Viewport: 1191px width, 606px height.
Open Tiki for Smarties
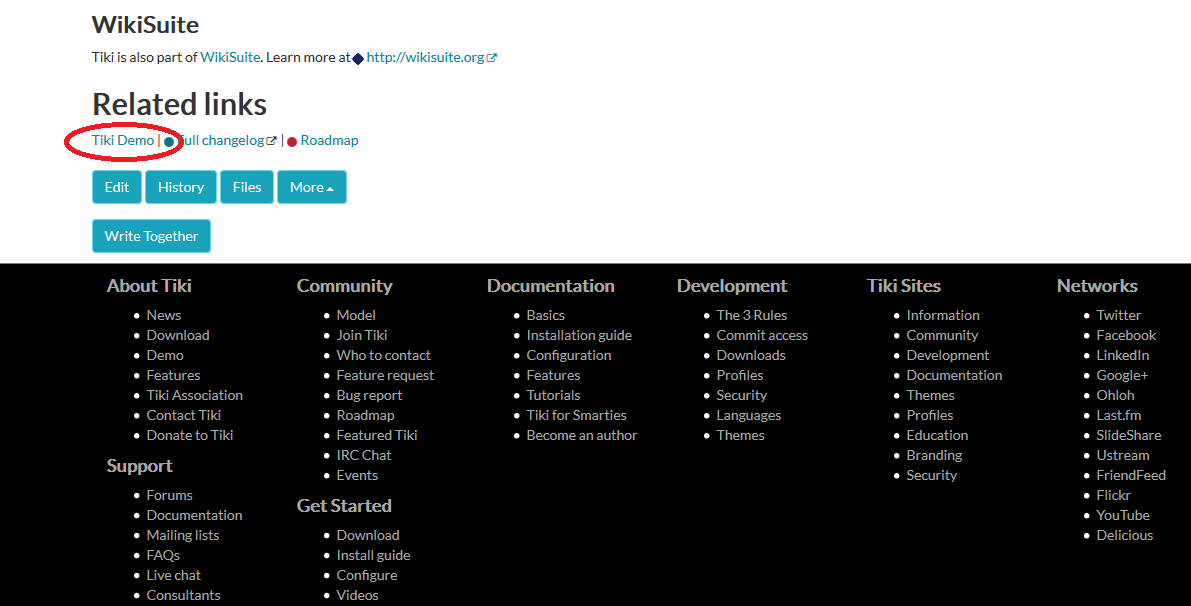(577, 415)
